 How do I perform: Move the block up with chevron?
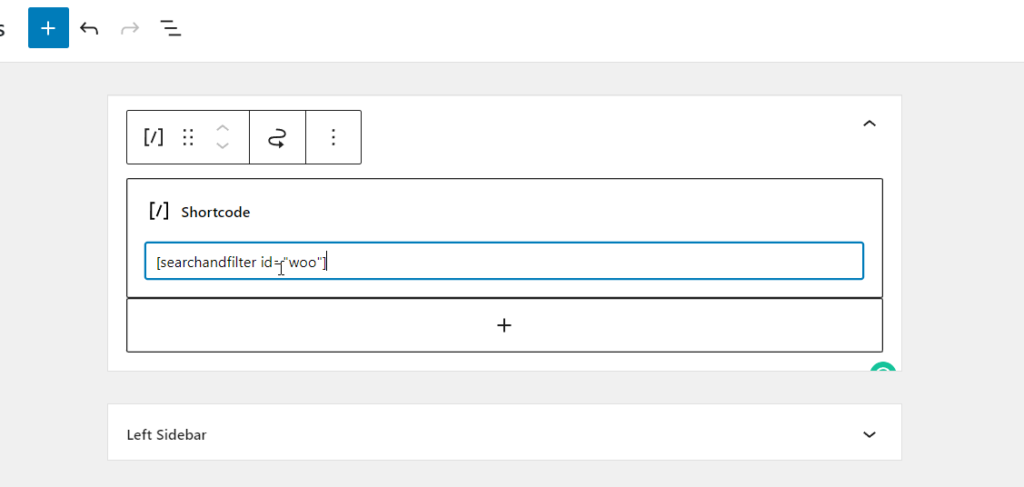coord(223,128)
